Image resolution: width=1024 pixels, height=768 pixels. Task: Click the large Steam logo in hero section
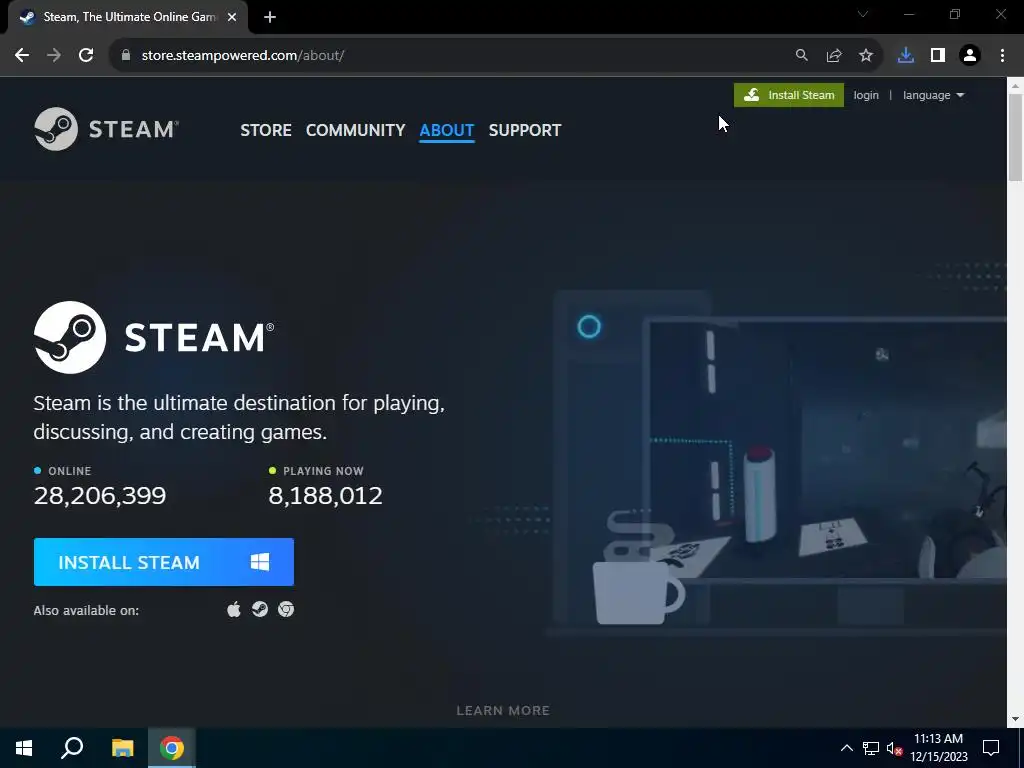coord(154,337)
